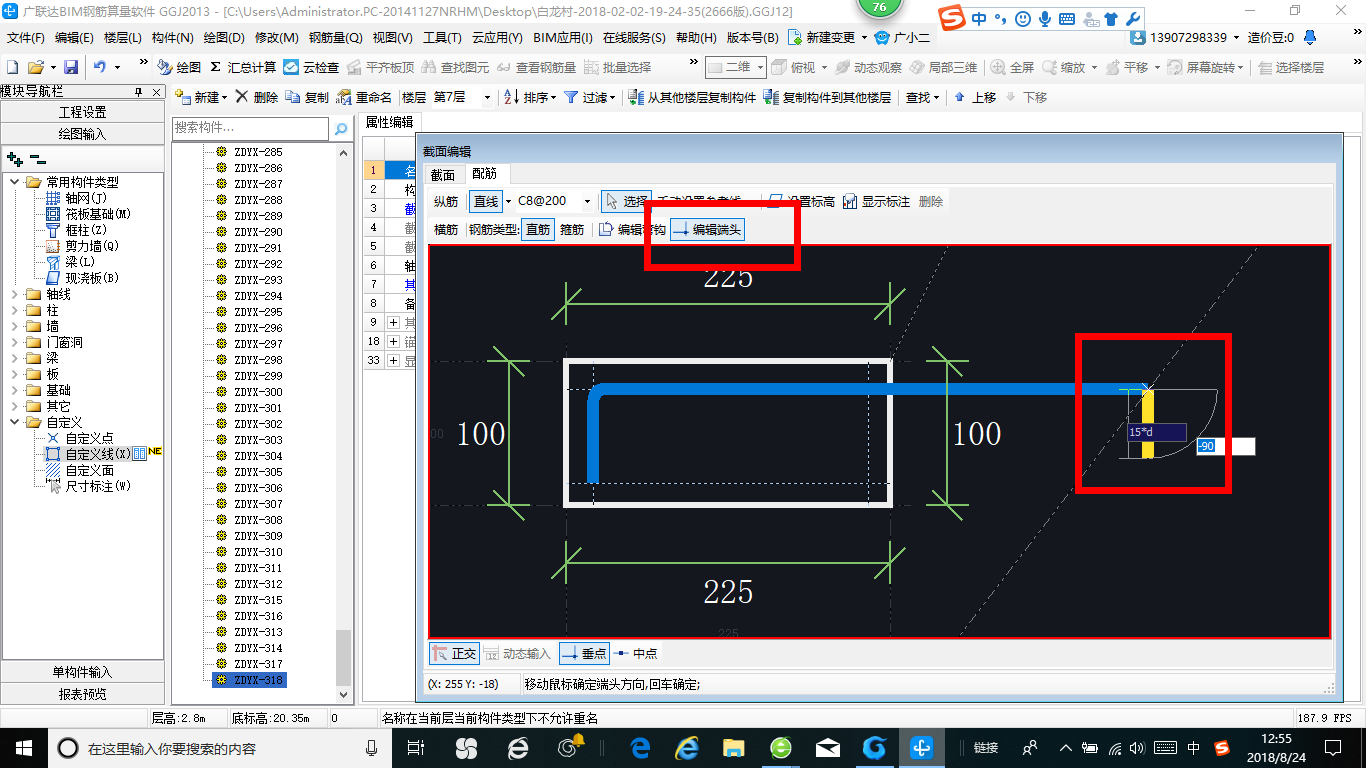Select 现浇板(B) in the tree
Image resolution: width=1366 pixels, height=768 pixels.
tap(82, 278)
